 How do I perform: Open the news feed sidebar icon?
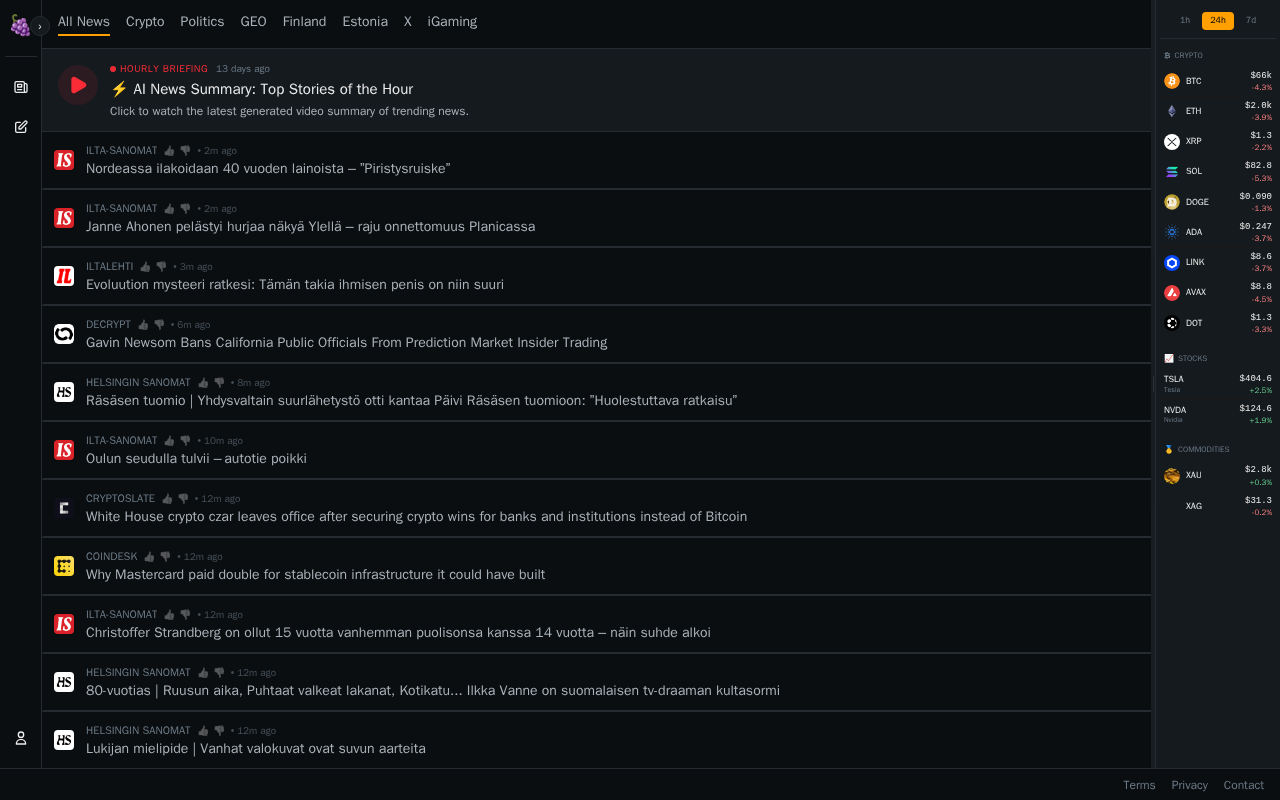(21, 87)
